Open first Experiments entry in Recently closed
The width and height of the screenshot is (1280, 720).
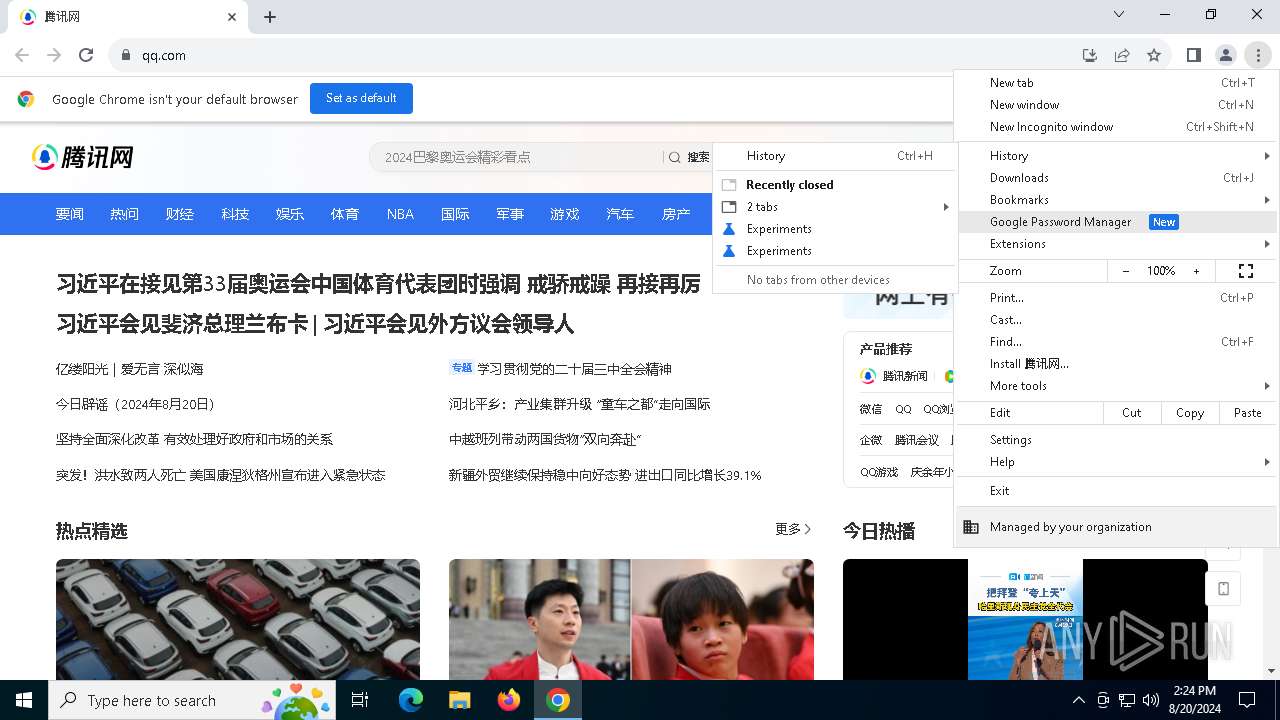tap(835, 229)
